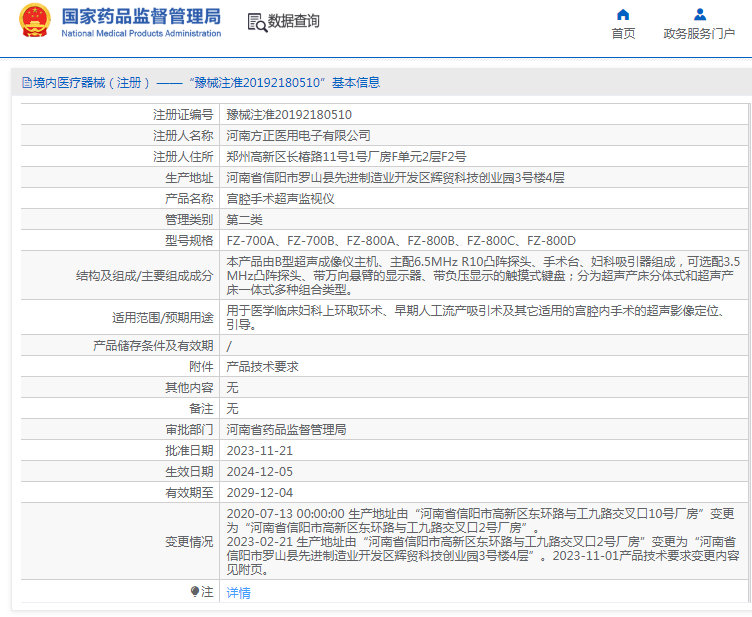
Task: Select effective date 2024-12-05
Action: click(x=259, y=472)
